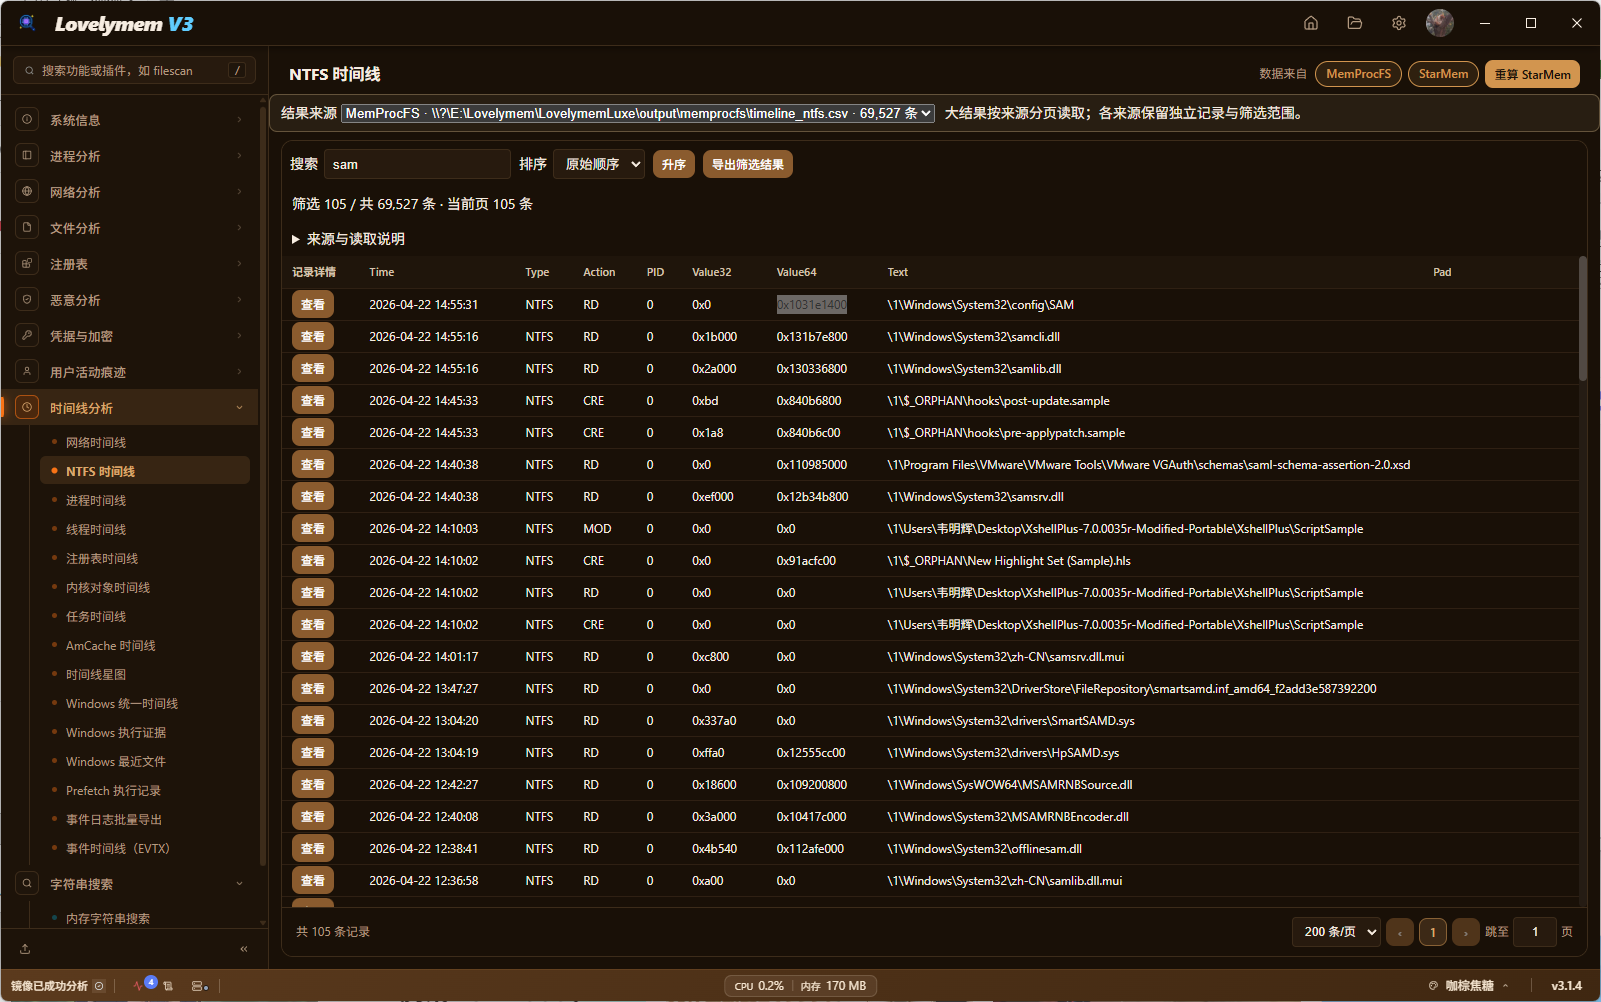Go to the home page icon
This screenshot has width=1601, height=1002.
tap(1311, 23)
